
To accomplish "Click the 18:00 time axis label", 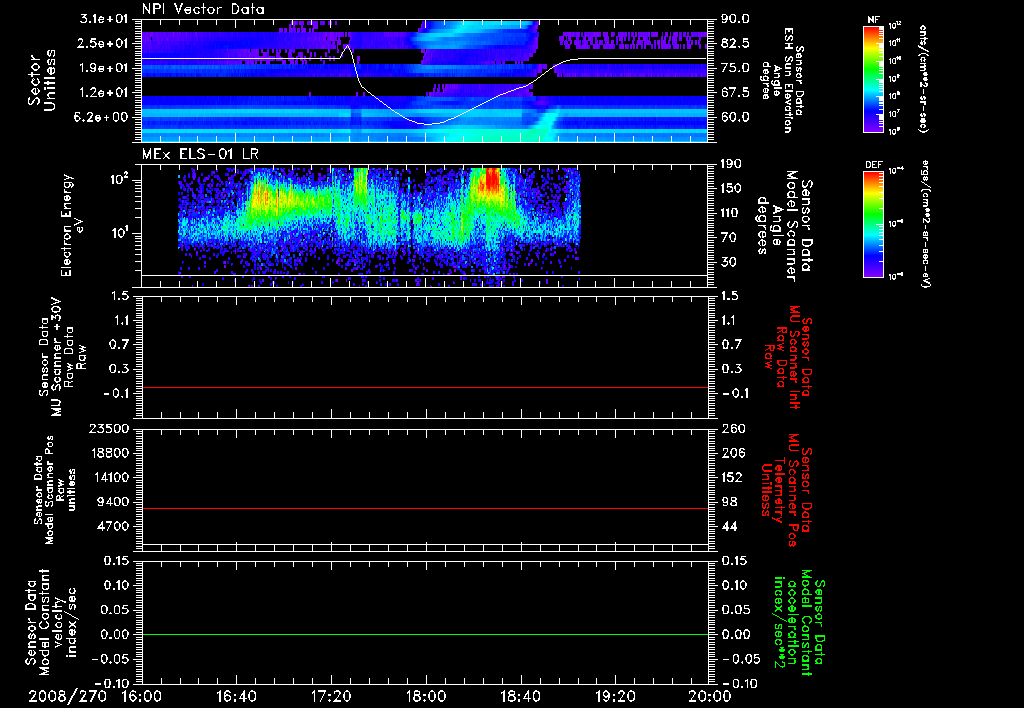I will 426,696.
